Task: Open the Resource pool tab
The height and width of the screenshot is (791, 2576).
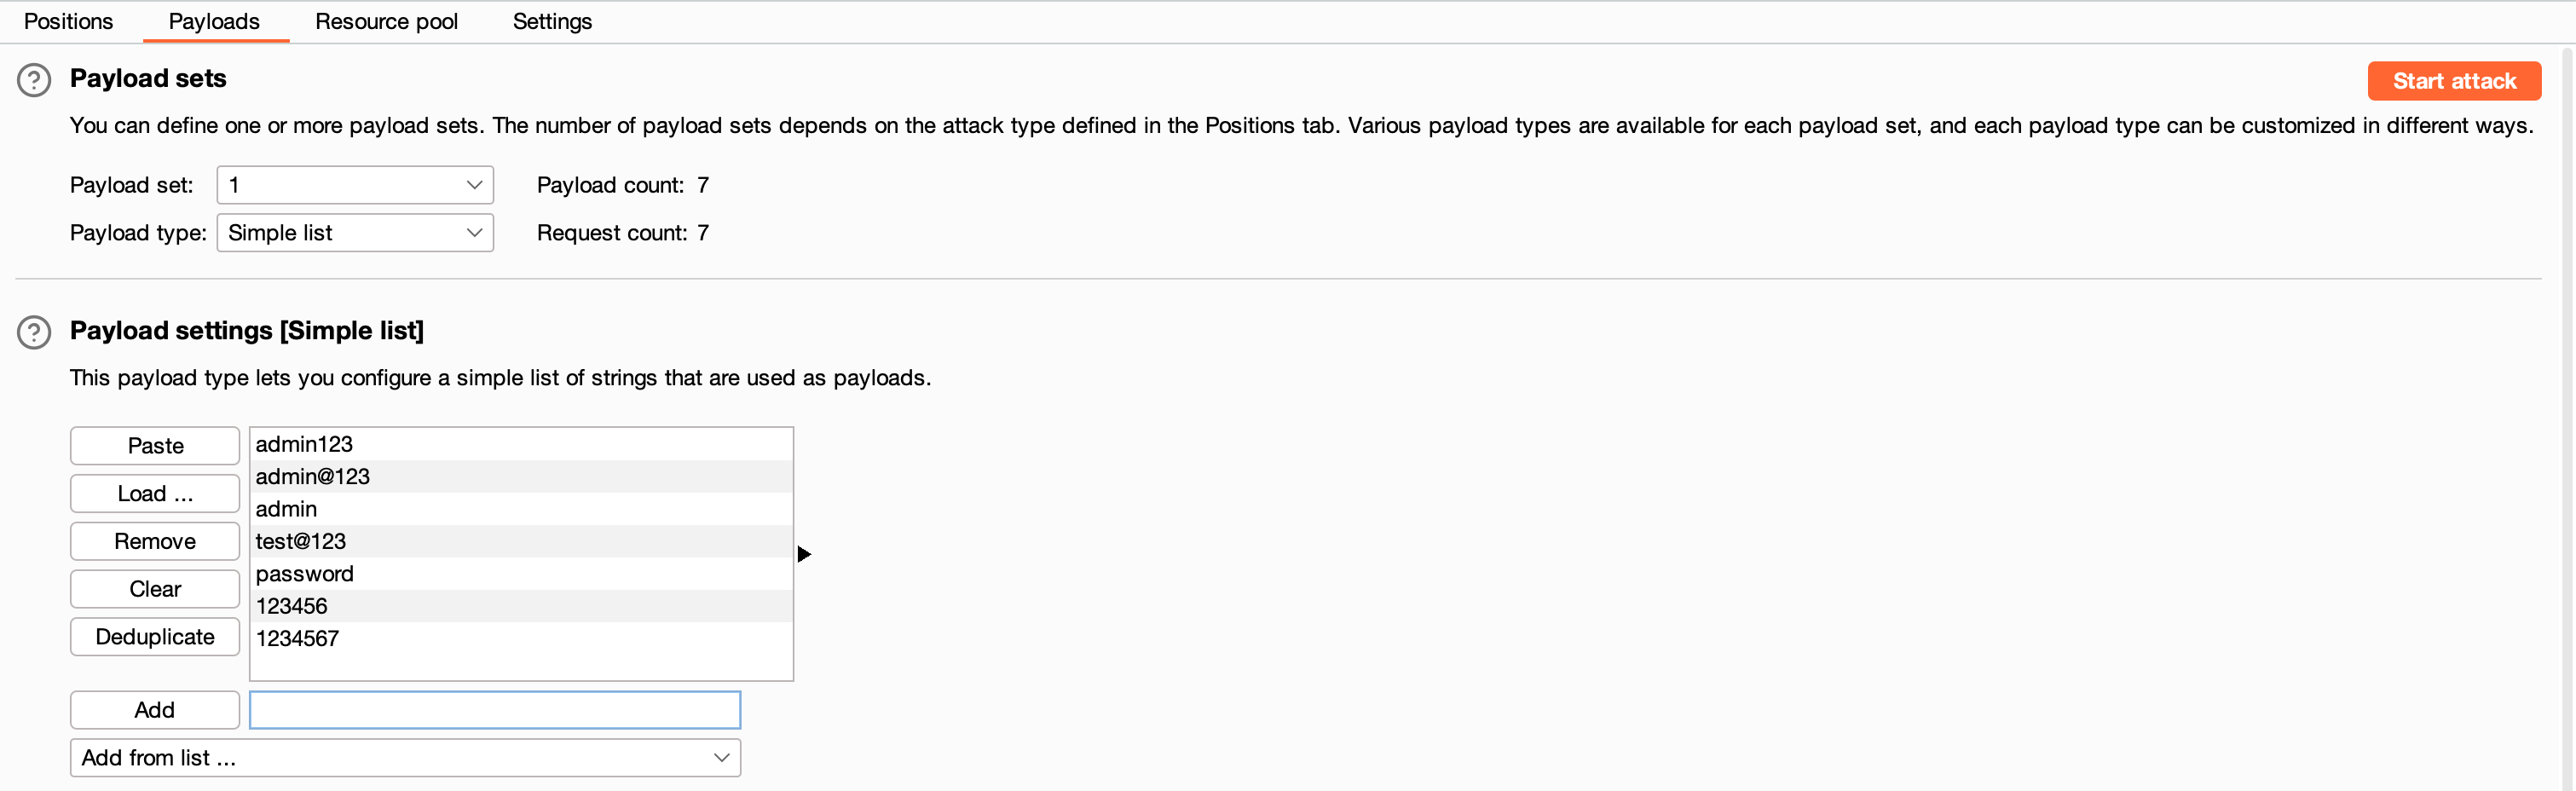Action: (386, 21)
